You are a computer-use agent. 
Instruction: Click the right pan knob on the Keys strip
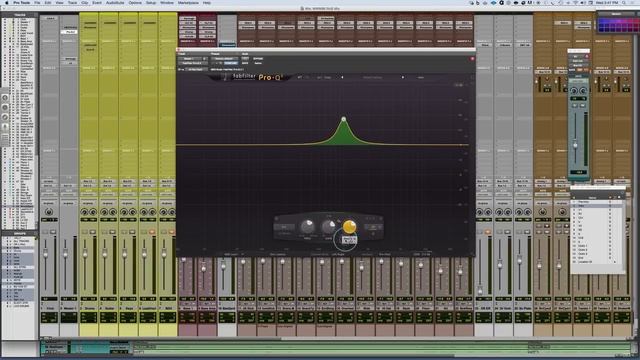(x=133, y=212)
